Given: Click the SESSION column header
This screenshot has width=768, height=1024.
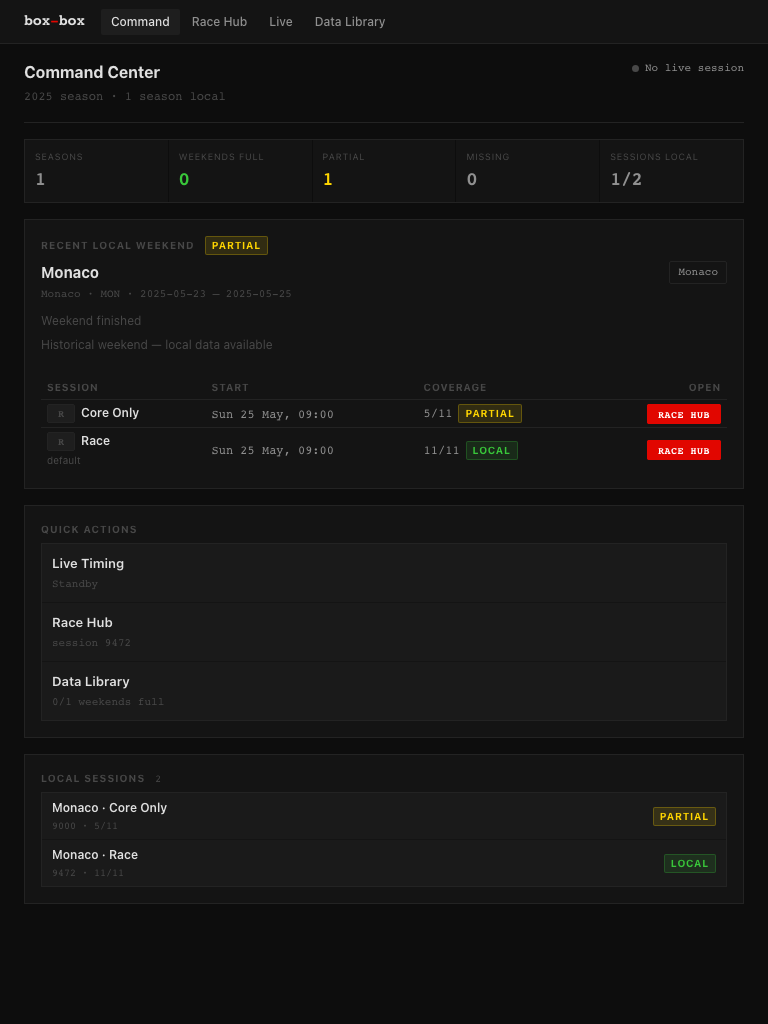Looking at the screenshot, I should coord(72,387).
